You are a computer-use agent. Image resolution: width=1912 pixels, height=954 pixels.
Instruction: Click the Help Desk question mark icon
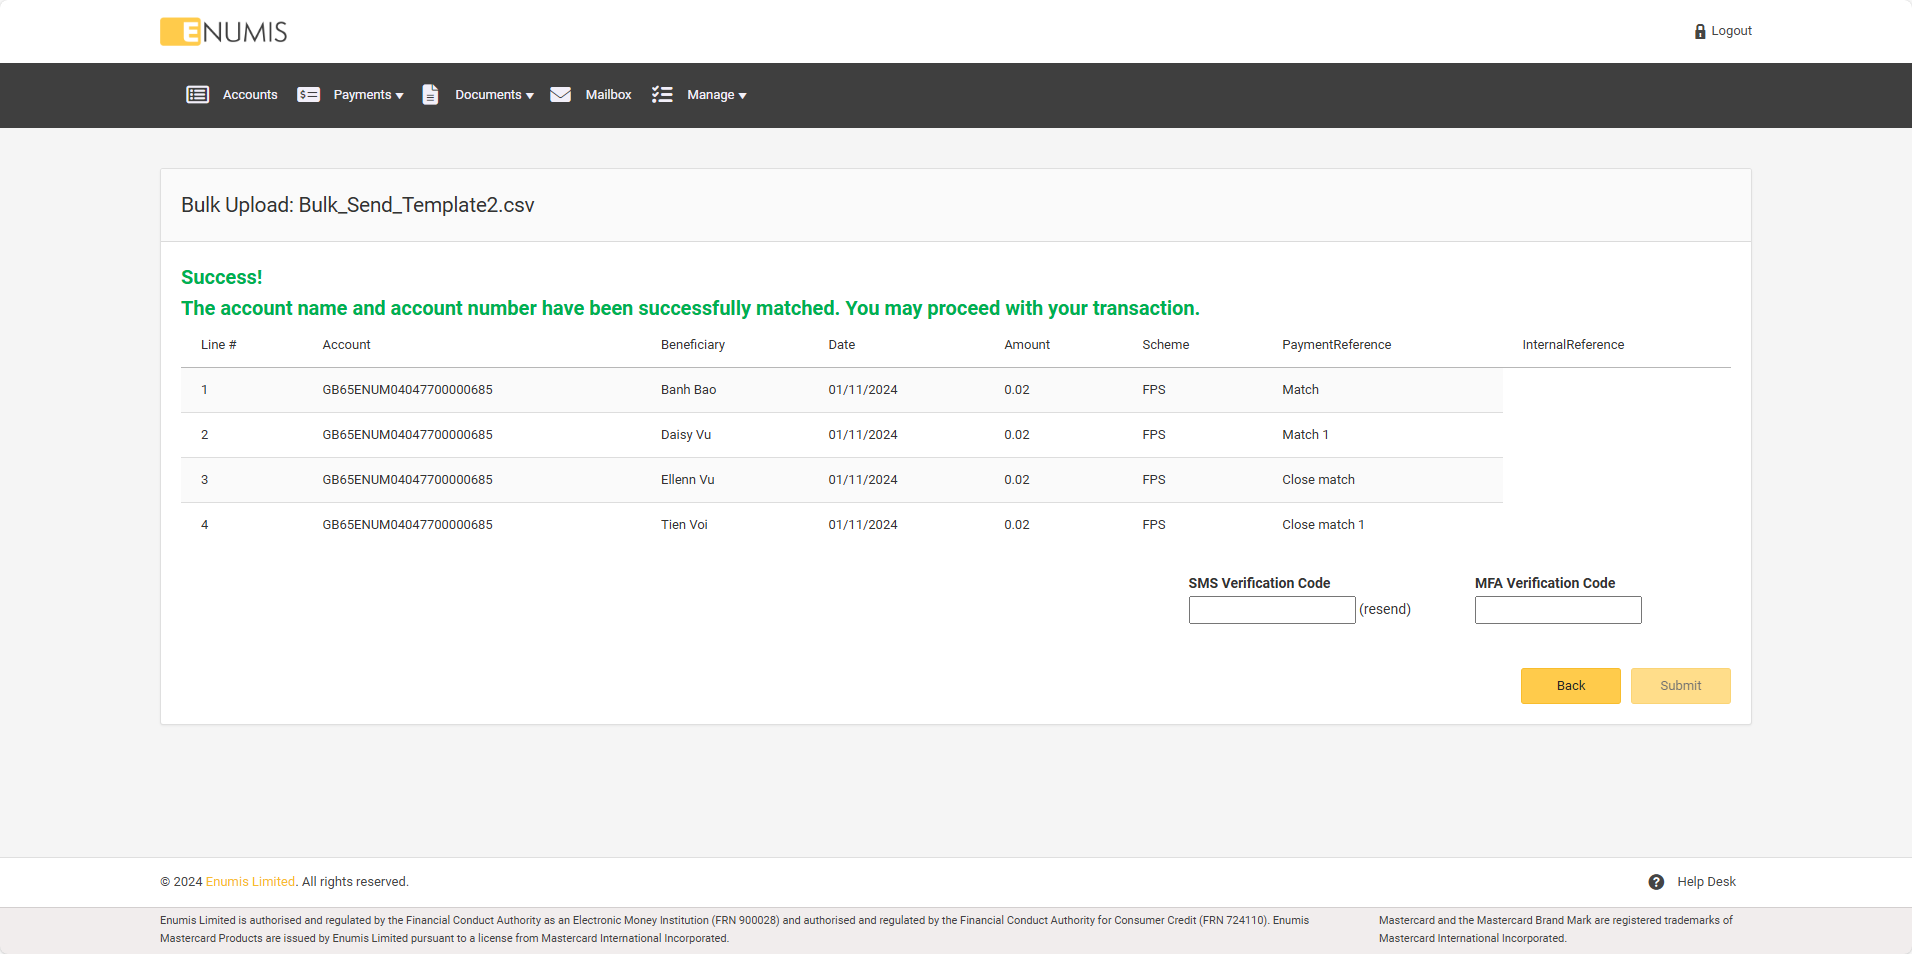pyautogui.click(x=1656, y=882)
